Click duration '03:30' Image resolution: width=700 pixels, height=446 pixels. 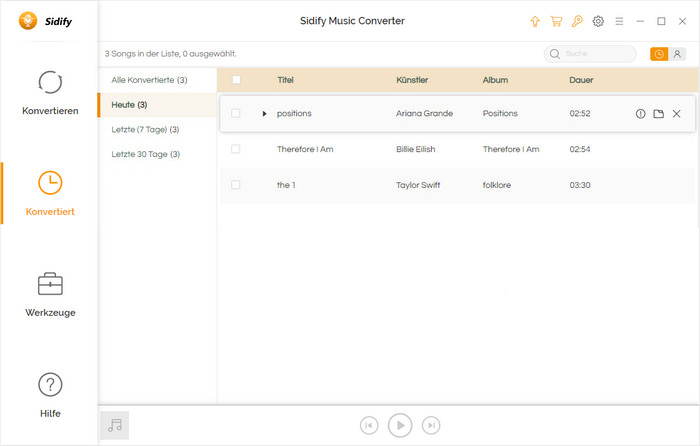pyautogui.click(x=579, y=185)
